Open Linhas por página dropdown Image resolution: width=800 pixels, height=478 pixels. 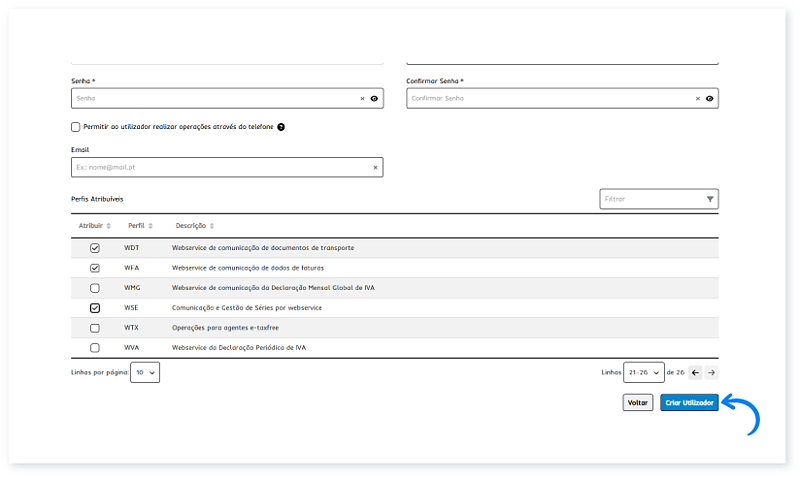(x=146, y=372)
